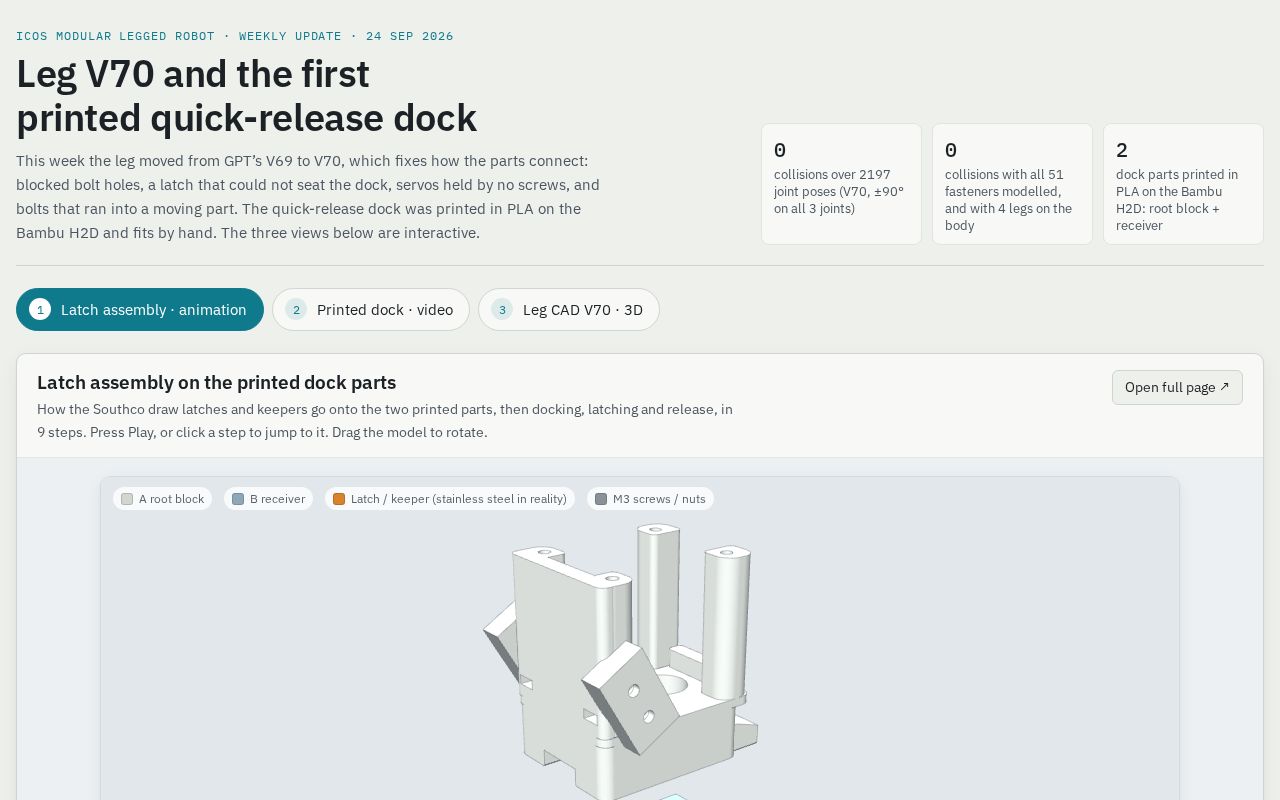Switch to Latch assembly animation tab
This screenshot has height=800, width=1280.
pyautogui.click(x=140, y=310)
